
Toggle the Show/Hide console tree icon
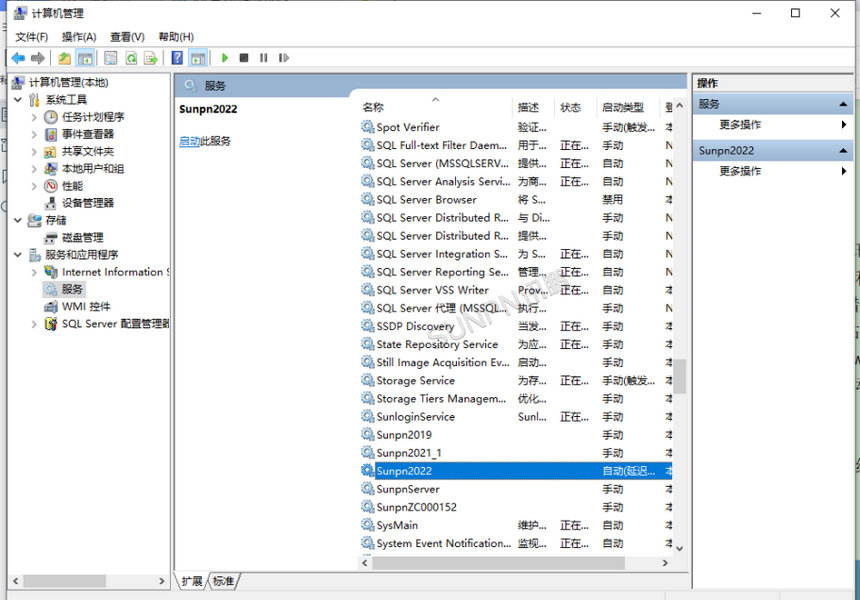pyautogui.click(x=85, y=58)
